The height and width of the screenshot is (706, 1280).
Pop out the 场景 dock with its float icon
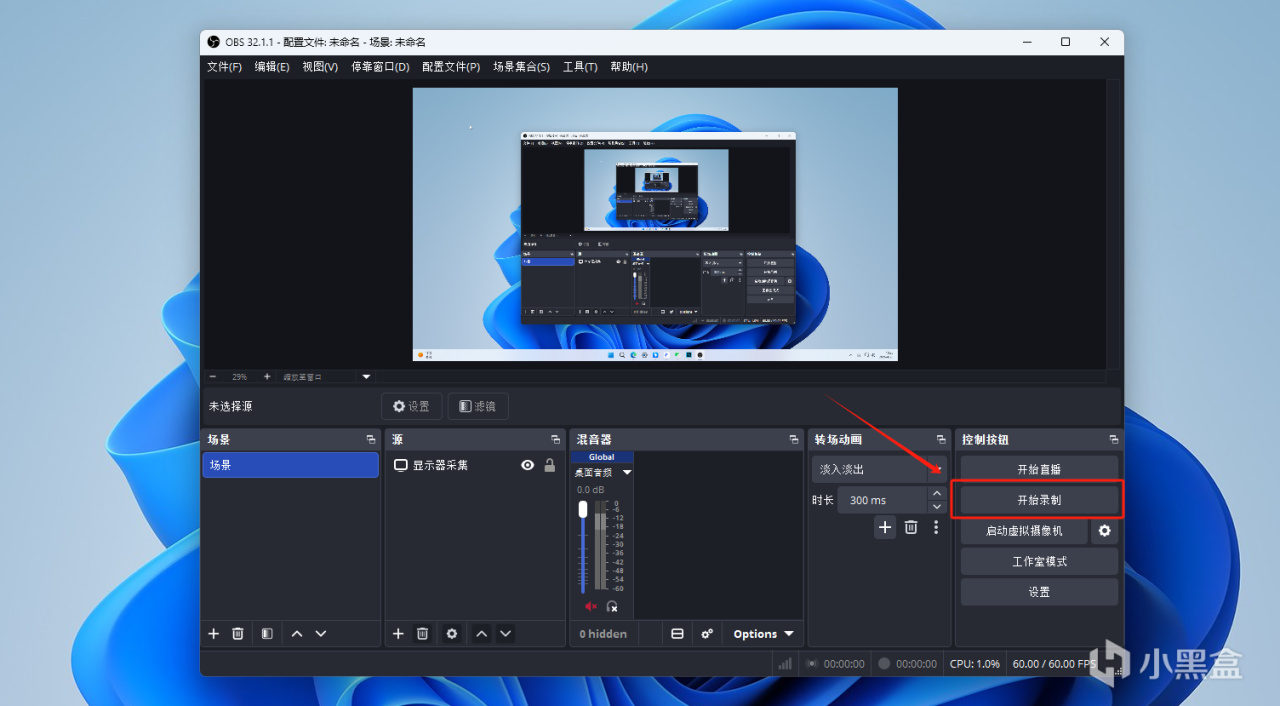click(x=371, y=440)
